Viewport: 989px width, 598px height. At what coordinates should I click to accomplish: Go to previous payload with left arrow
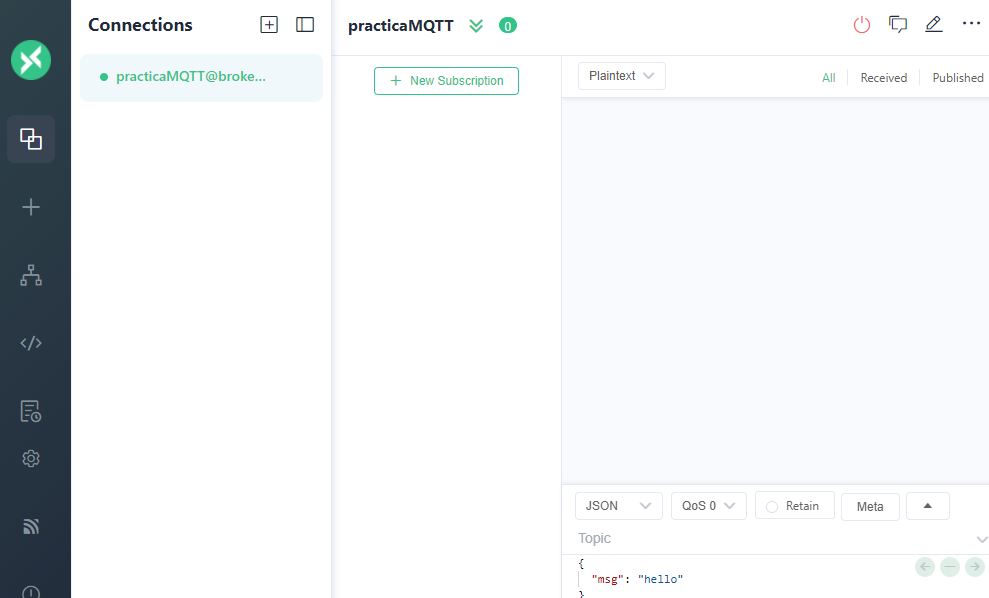coord(925,566)
